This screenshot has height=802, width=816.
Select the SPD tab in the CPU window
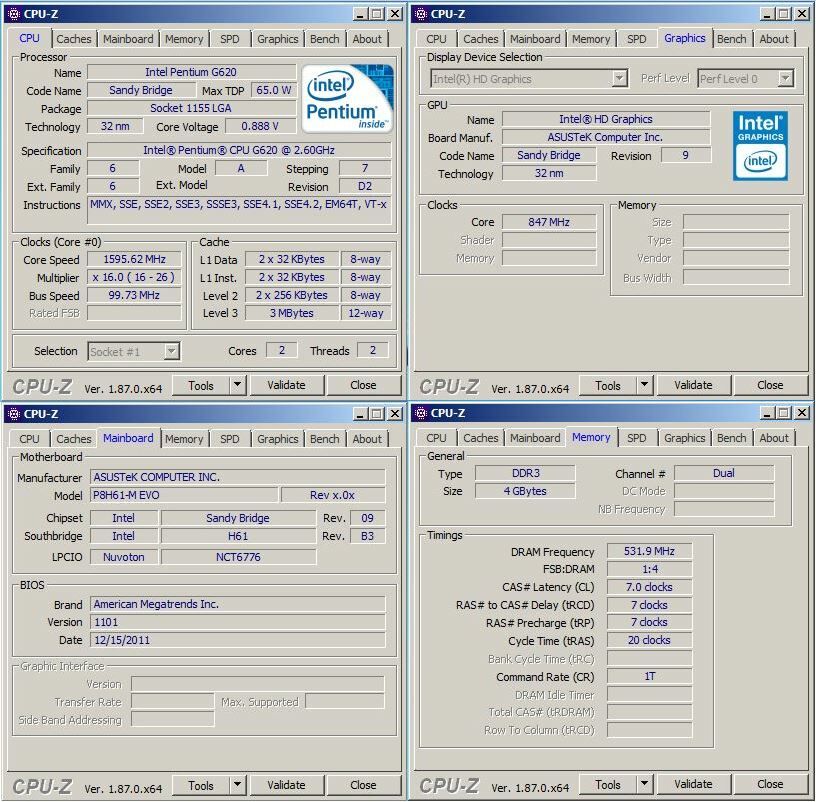click(x=230, y=39)
